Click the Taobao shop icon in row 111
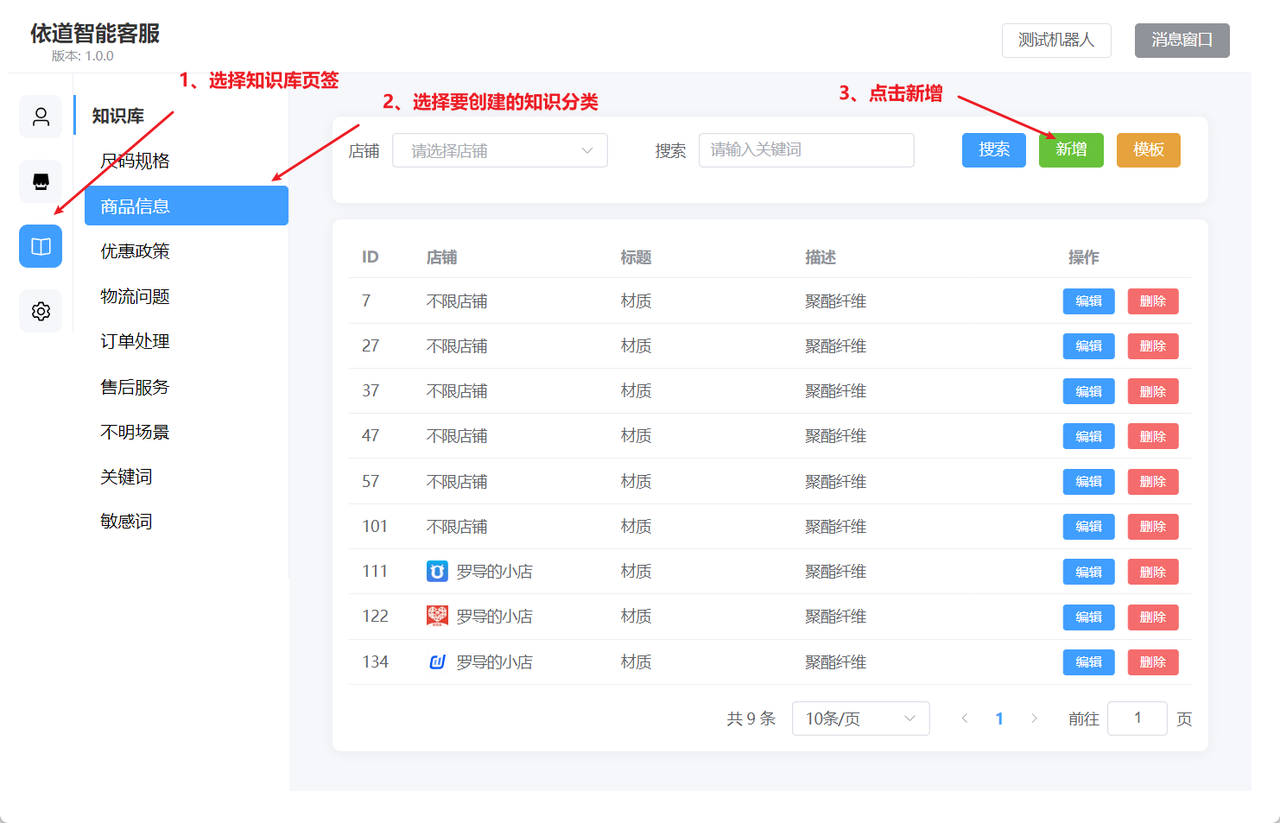Screen dimensions: 1280x823 tap(437, 571)
